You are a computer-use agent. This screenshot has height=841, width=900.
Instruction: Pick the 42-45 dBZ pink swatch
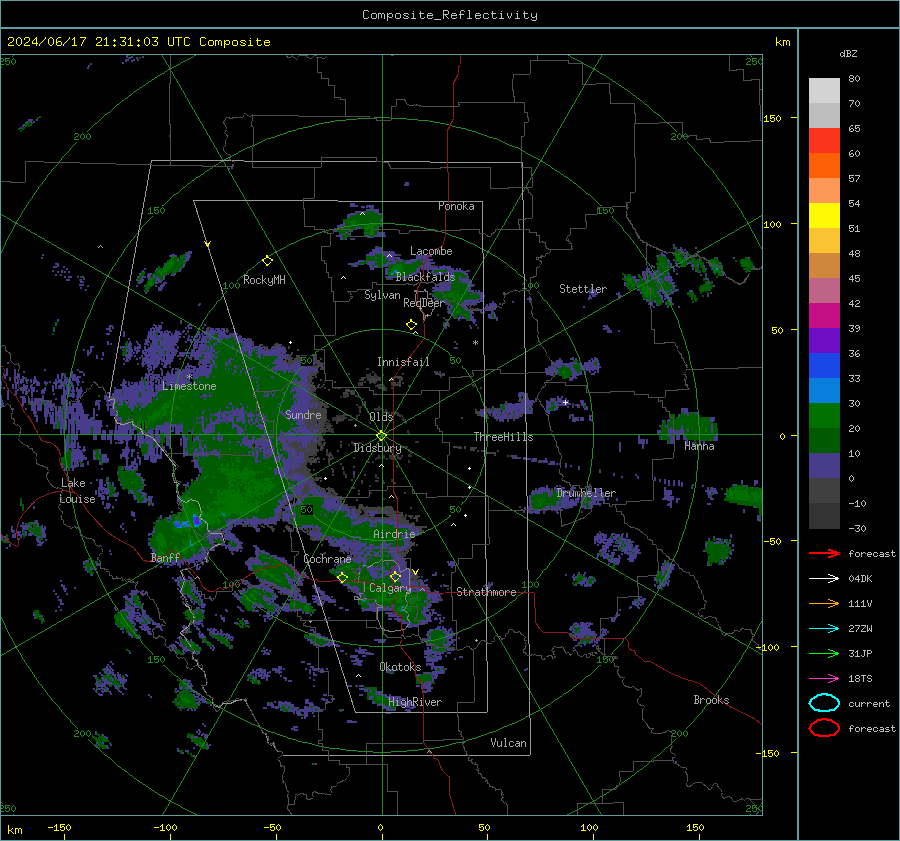(824, 290)
